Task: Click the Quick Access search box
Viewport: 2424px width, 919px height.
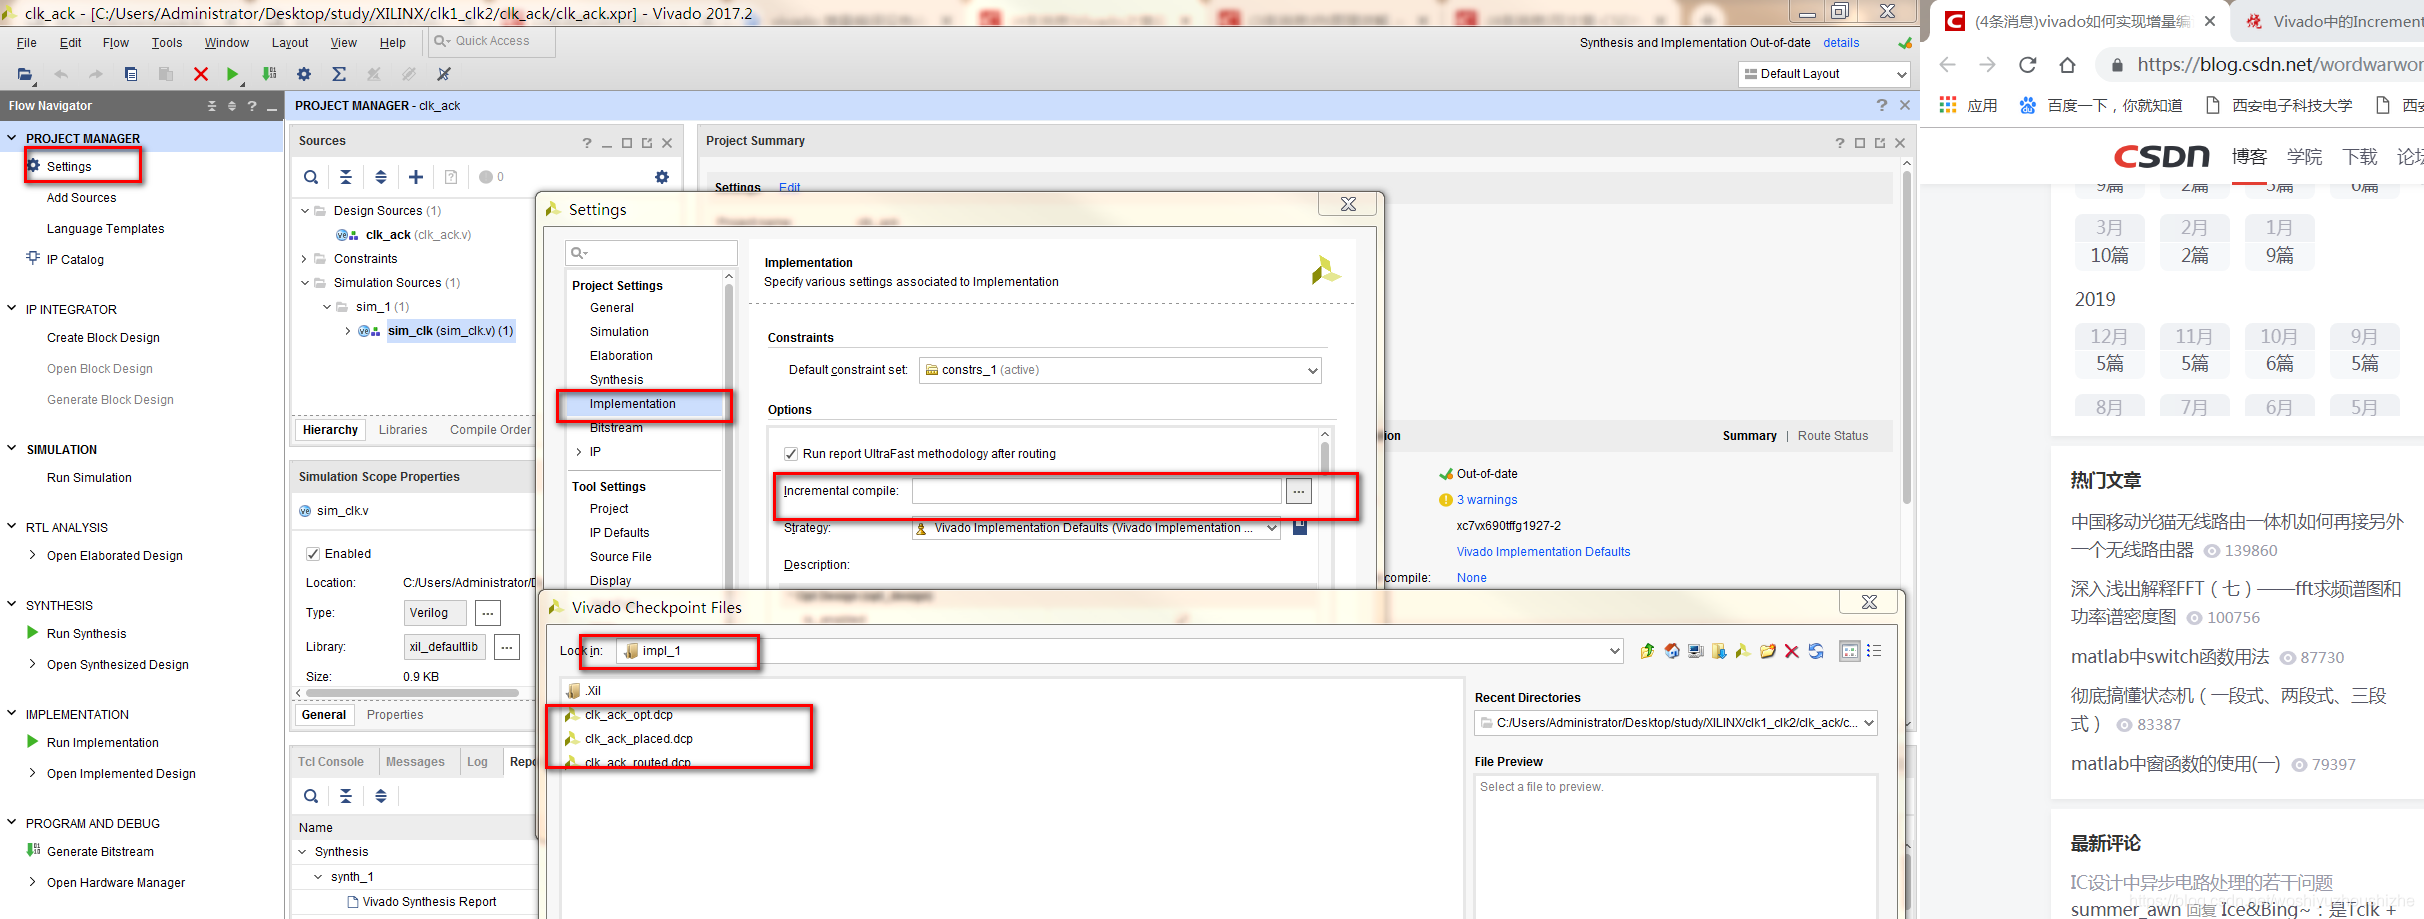Action: 492,41
